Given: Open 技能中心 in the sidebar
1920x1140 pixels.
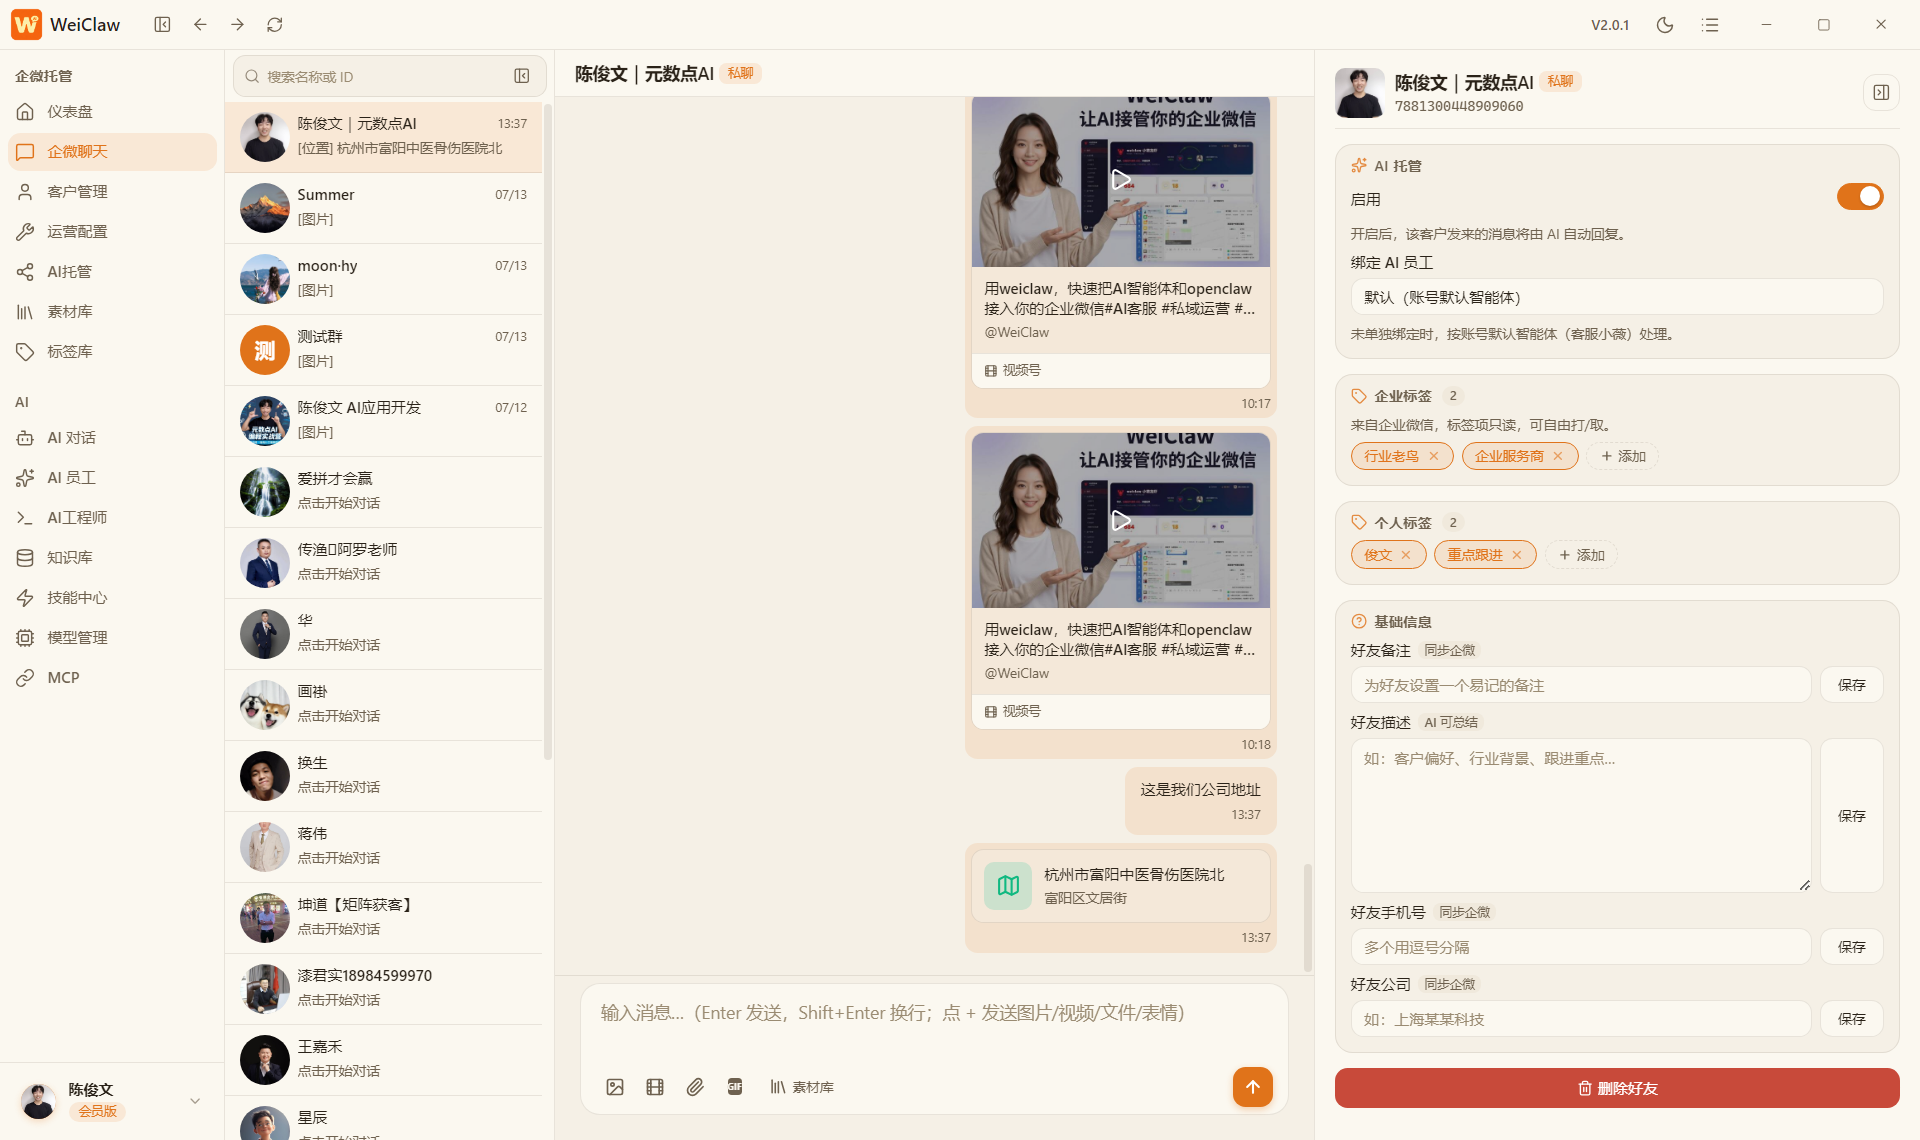Looking at the screenshot, I should (112, 598).
